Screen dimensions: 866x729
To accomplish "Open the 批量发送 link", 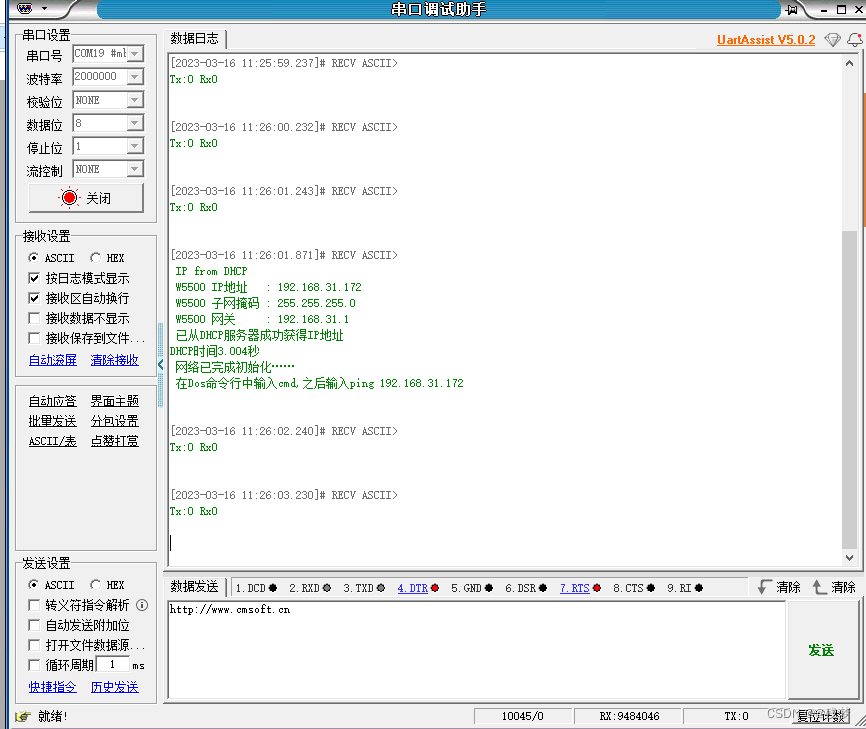I will point(52,421).
